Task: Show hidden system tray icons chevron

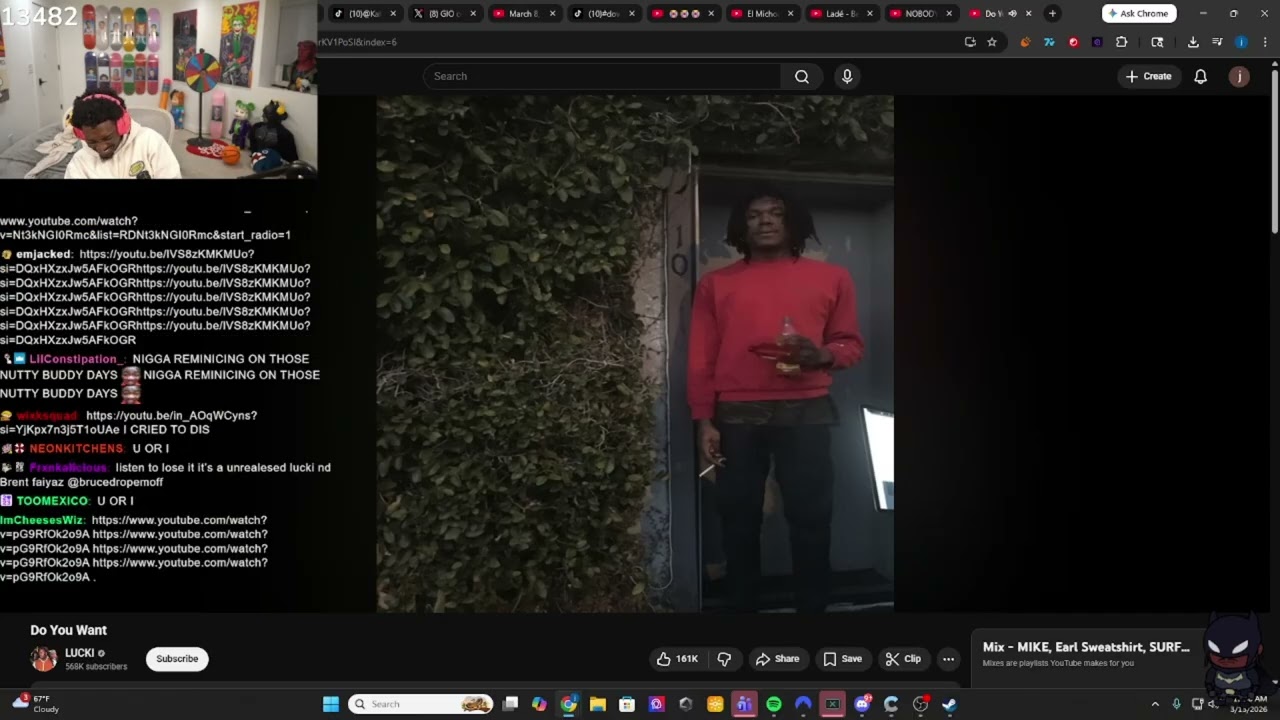Action: tap(1155, 704)
